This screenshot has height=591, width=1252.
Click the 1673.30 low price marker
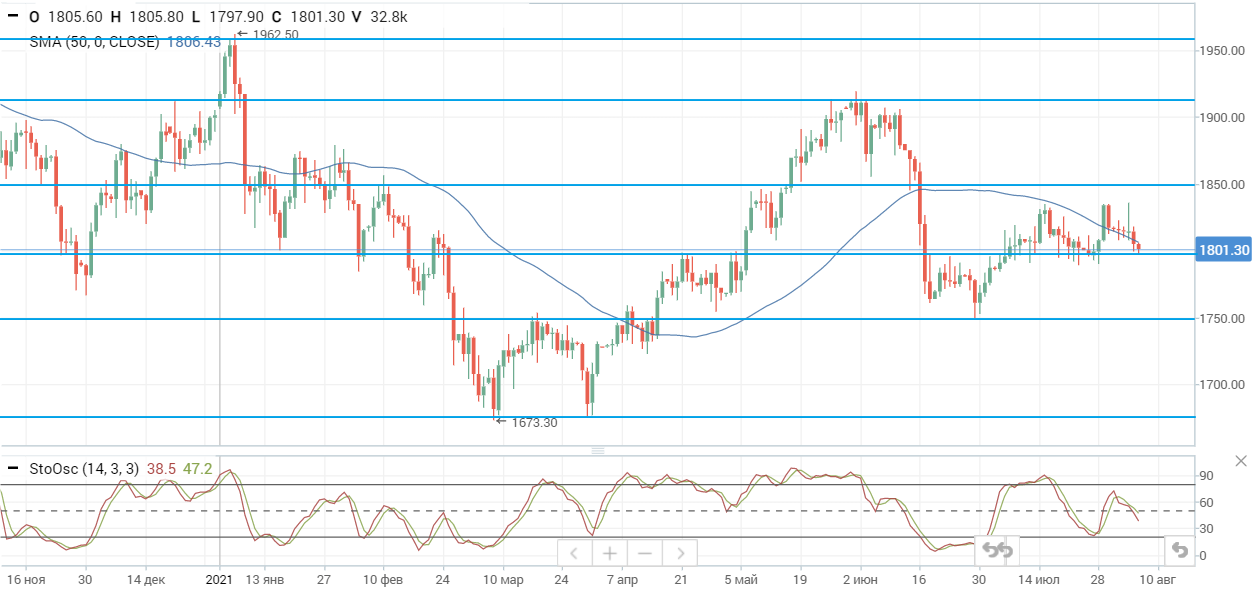click(x=534, y=423)
